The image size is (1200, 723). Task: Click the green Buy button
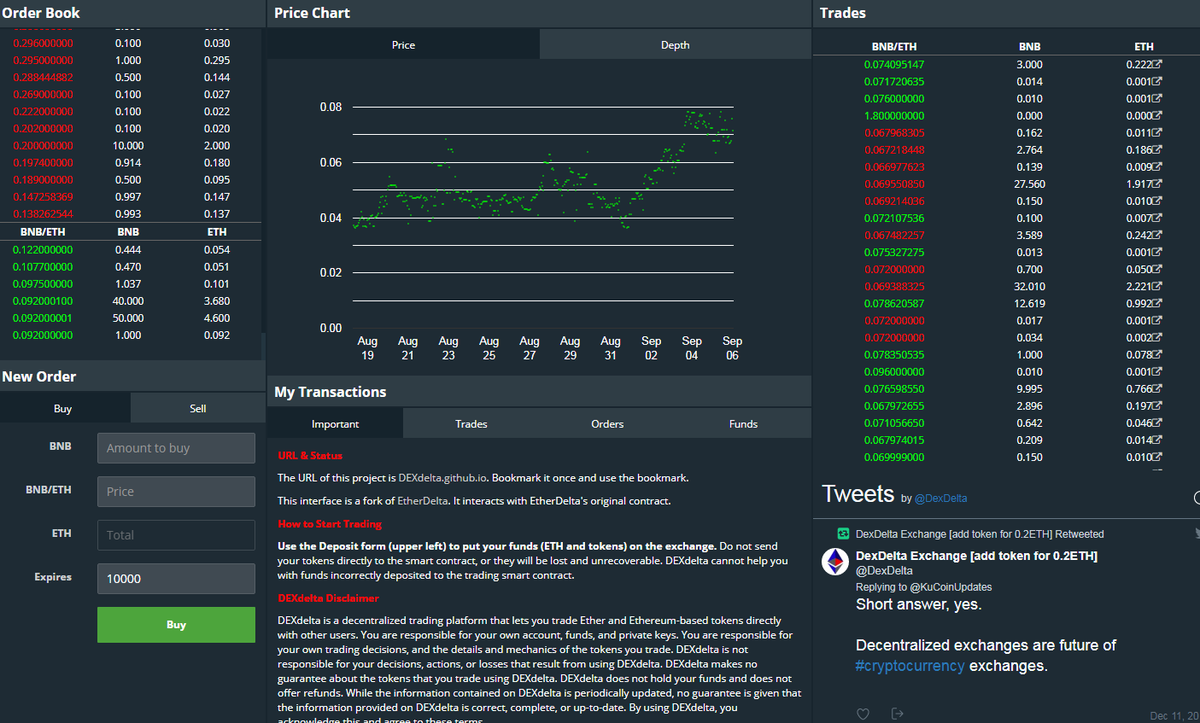176,624
